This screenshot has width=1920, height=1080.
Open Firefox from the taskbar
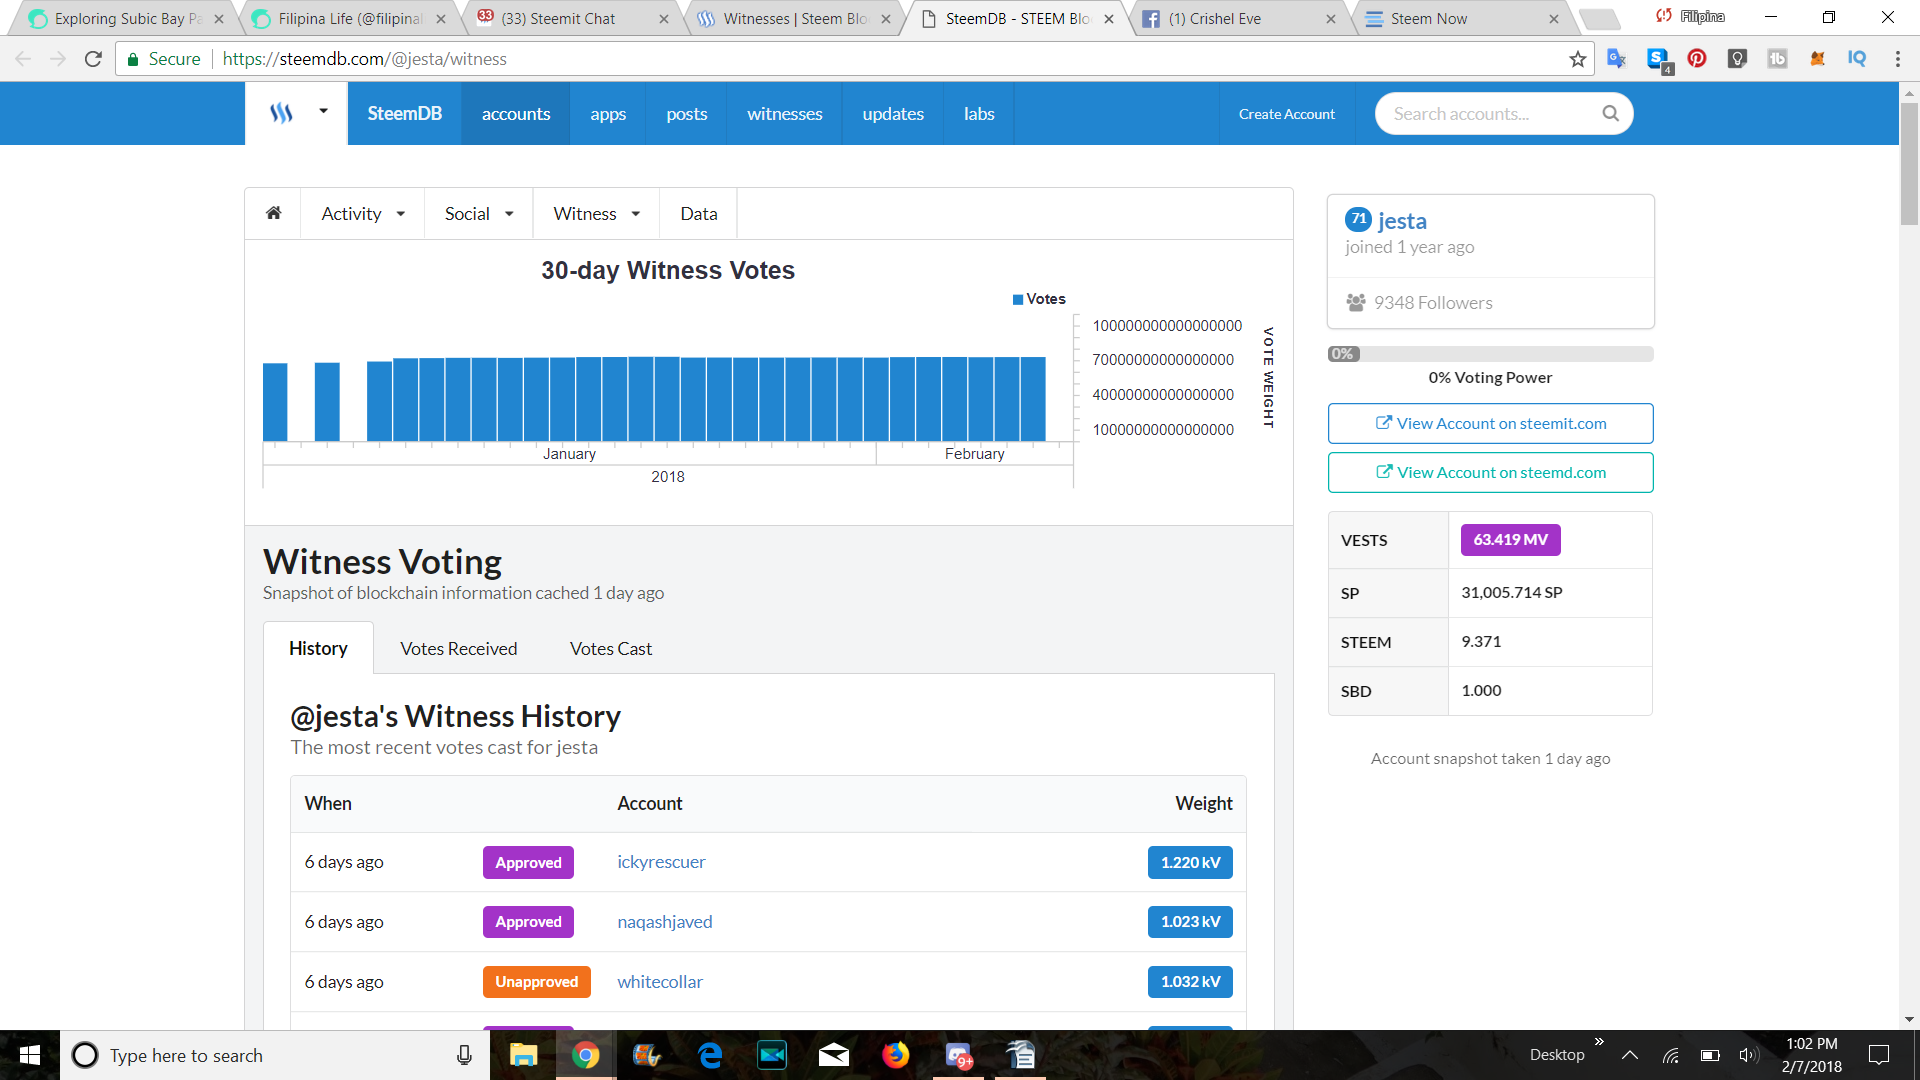point(896,1055)
